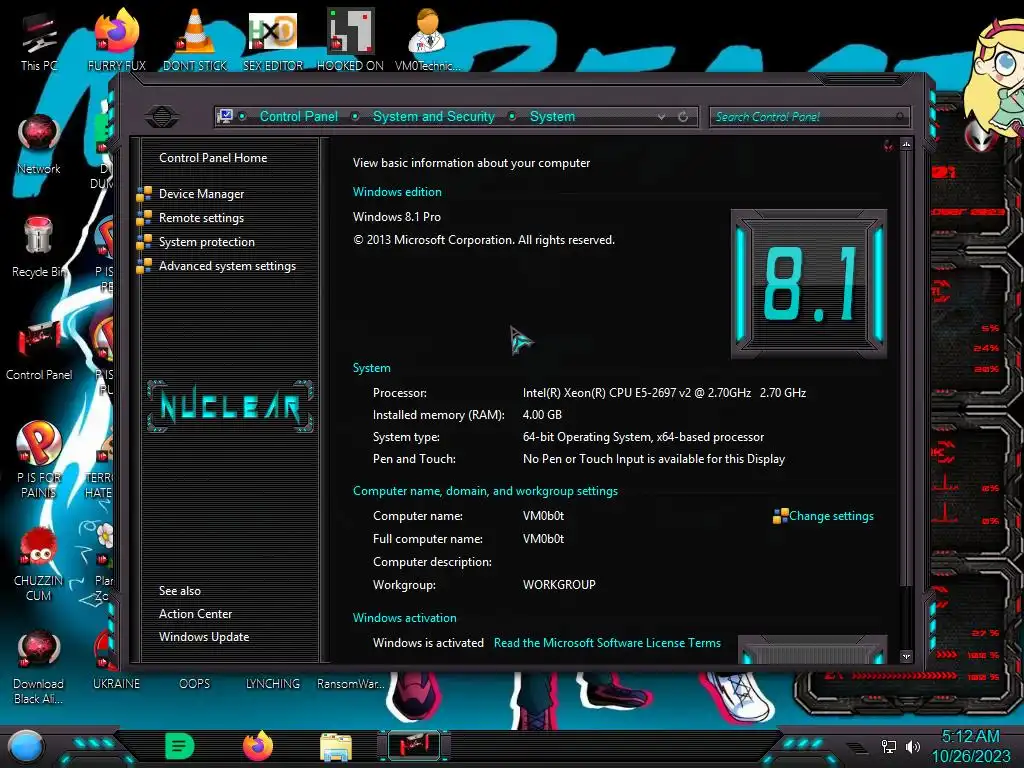Image resolution: width=1024 pixels, height=768 pixels.
Task: Open the This PC desktop icon
Action: coord(39,42)
